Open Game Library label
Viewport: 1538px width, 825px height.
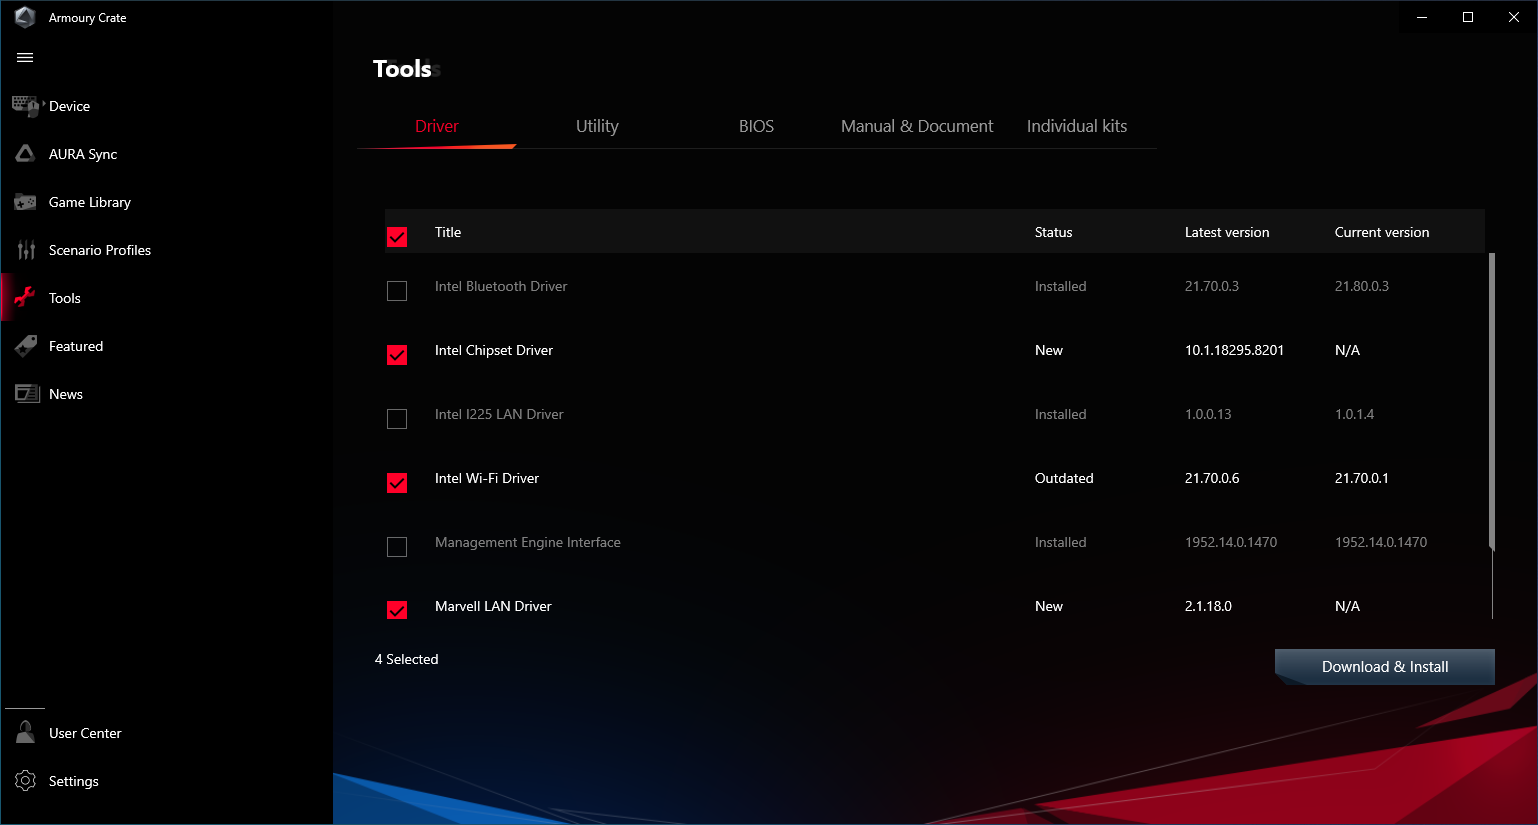90,202
